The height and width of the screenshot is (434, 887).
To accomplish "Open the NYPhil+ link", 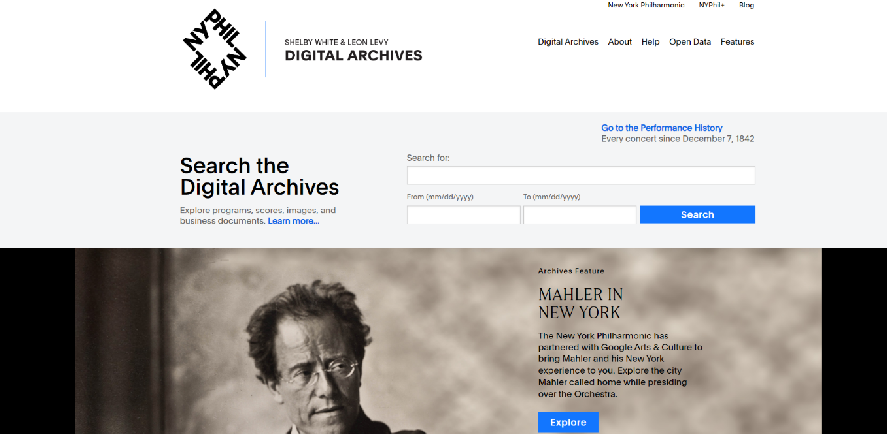I will click(x=712, y=5).
